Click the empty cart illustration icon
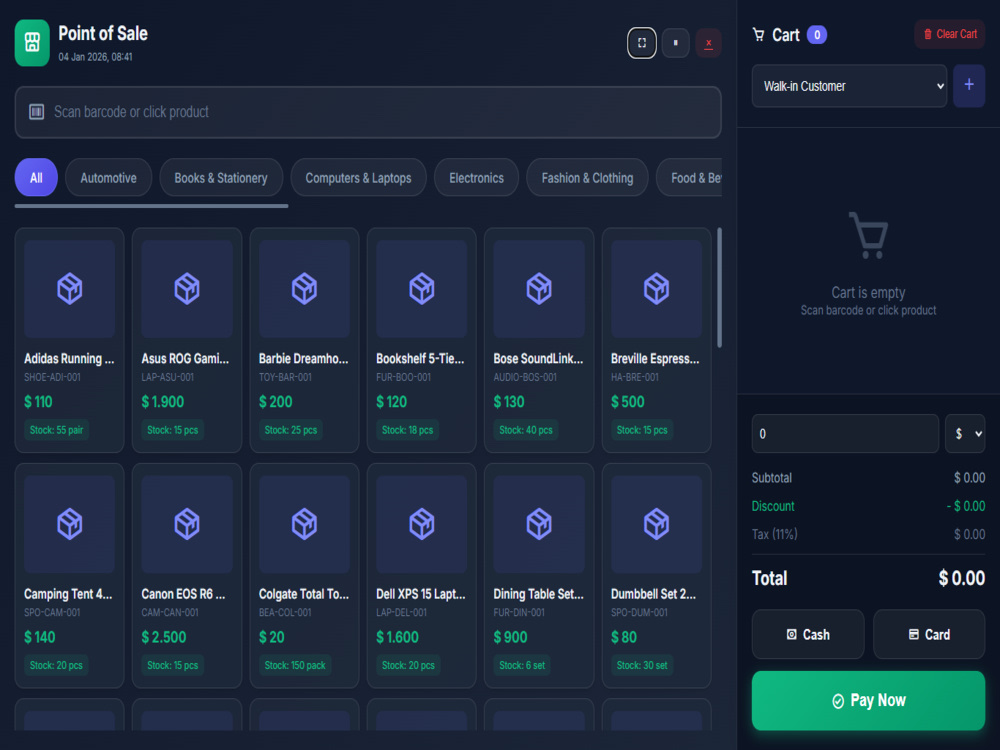 click(x=868, y=235)
